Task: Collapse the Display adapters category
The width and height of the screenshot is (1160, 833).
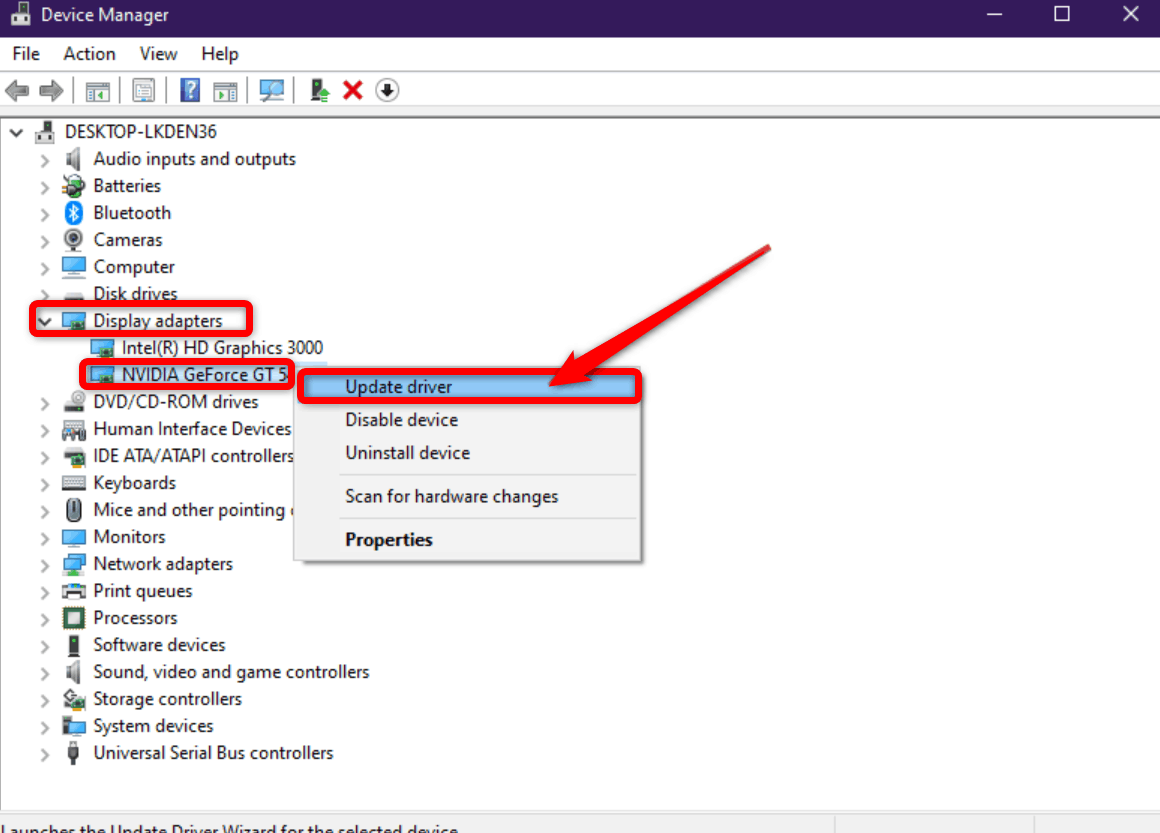Action: coord(44,320)
